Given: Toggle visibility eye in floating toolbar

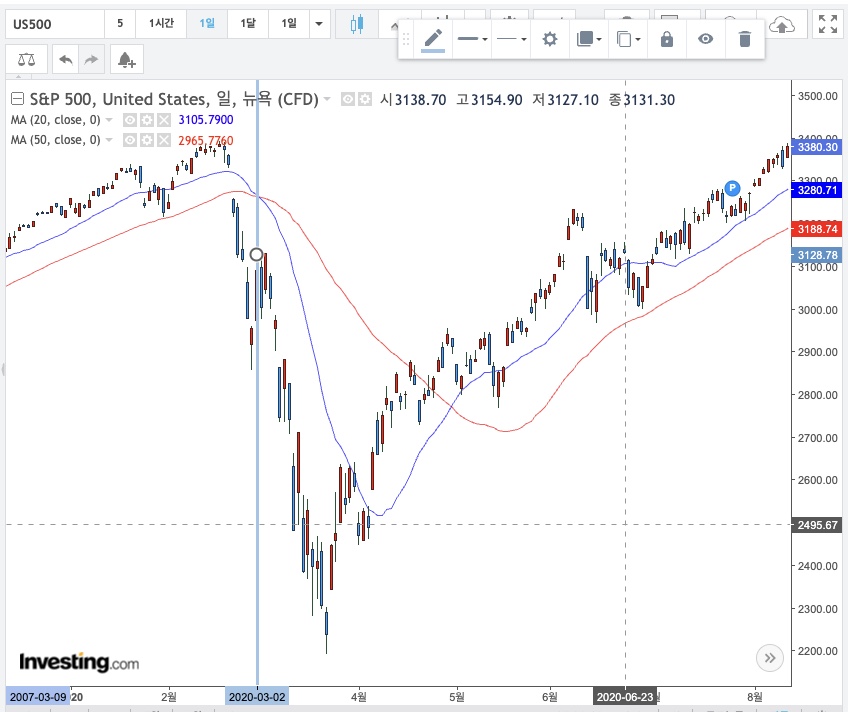Looking at the screenshot, I should [705, 39].
